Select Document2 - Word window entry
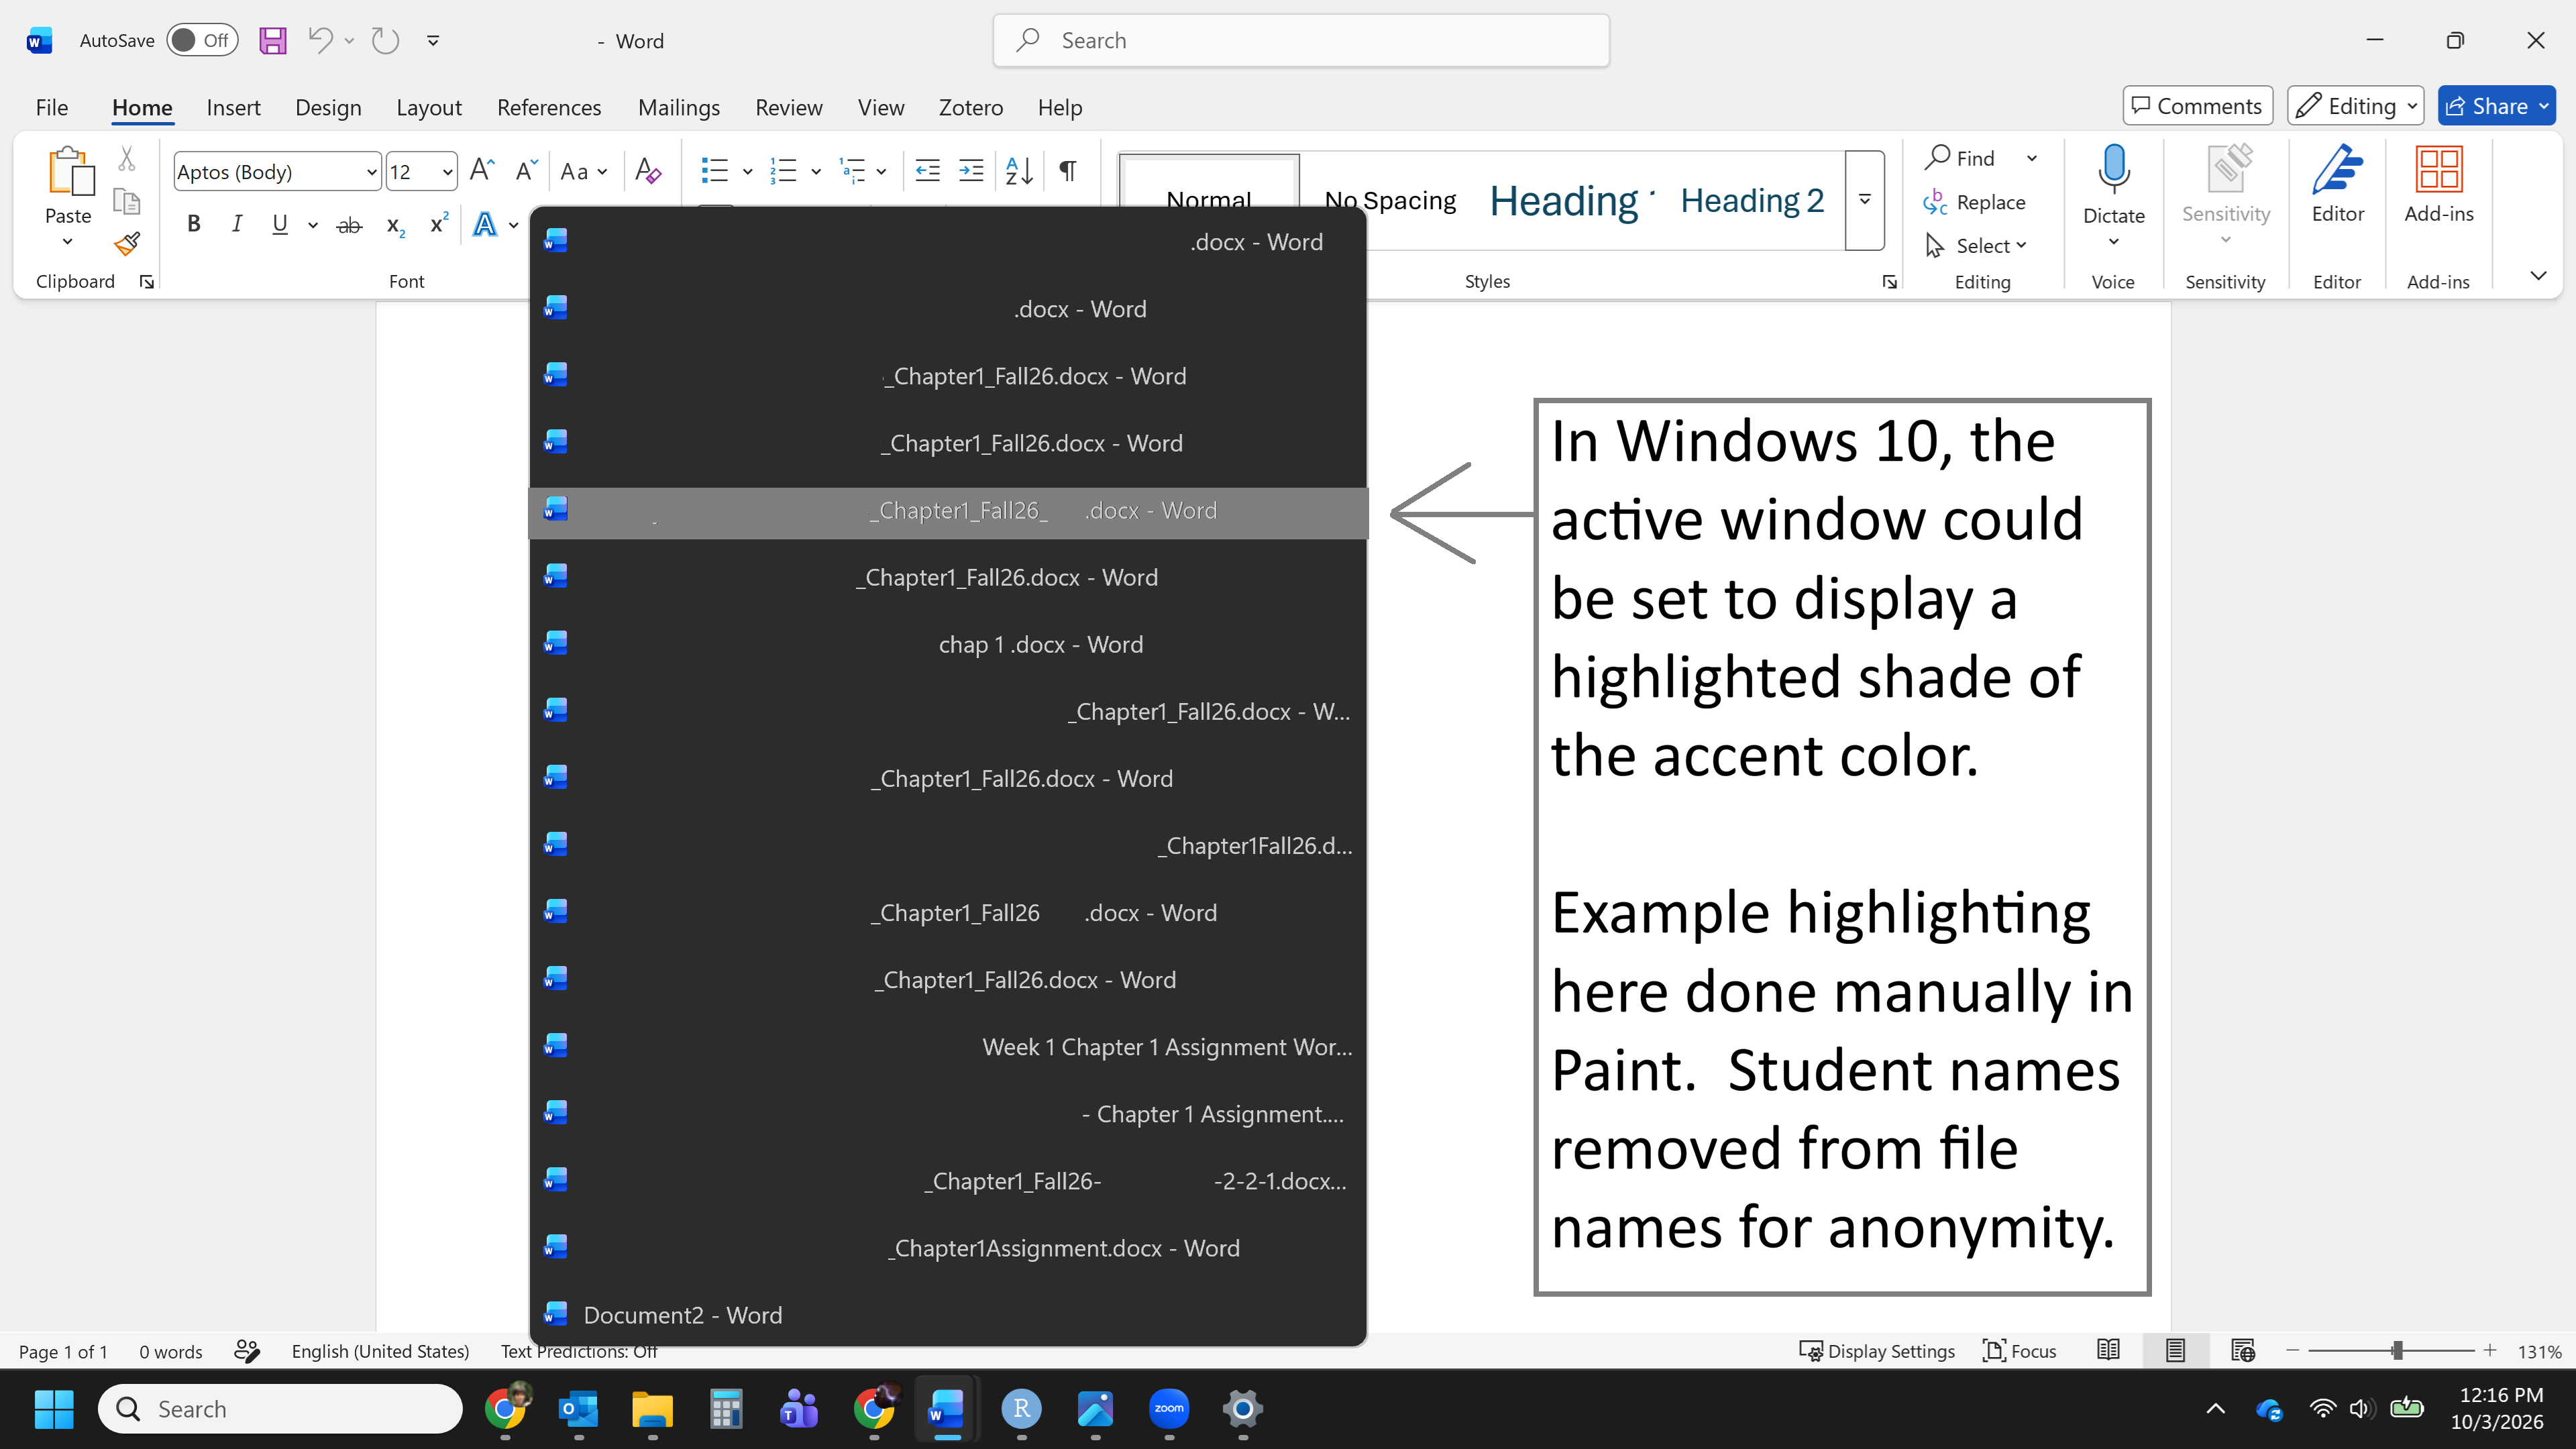The width and height of the screenshot is (2576, 1449). 948,1315
